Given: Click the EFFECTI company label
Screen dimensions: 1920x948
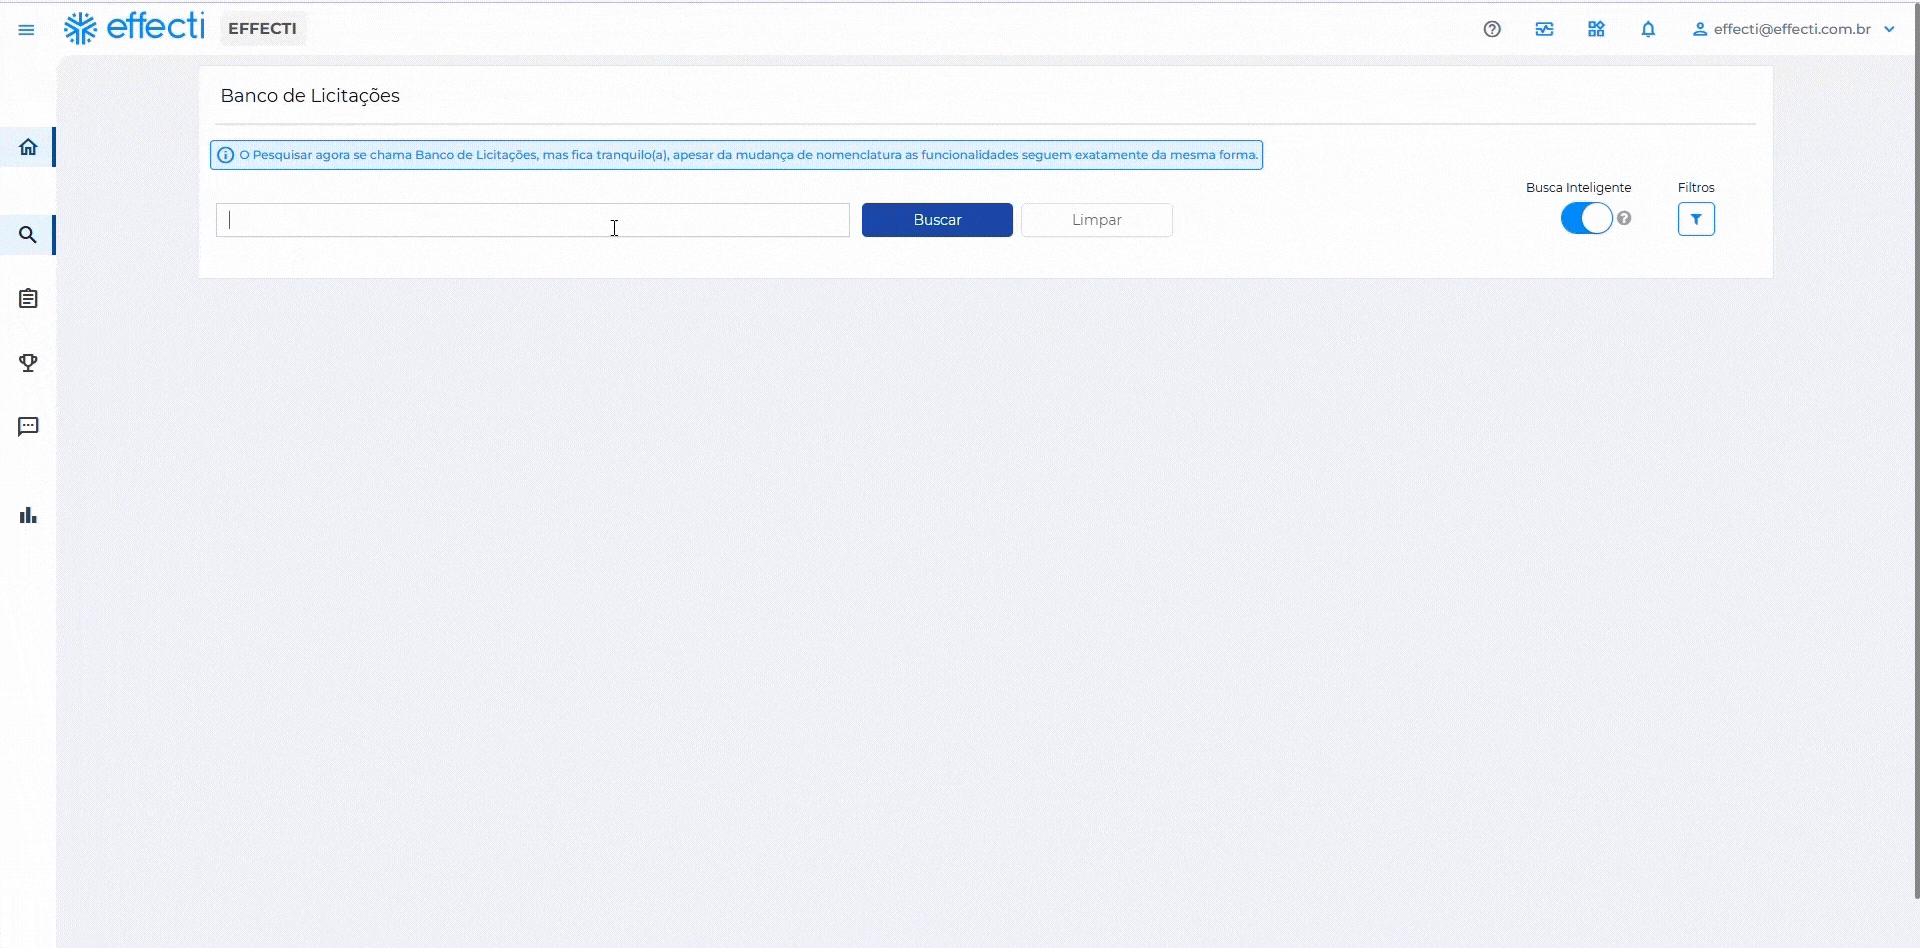Looking at the screenshot, I should (262, 29).
